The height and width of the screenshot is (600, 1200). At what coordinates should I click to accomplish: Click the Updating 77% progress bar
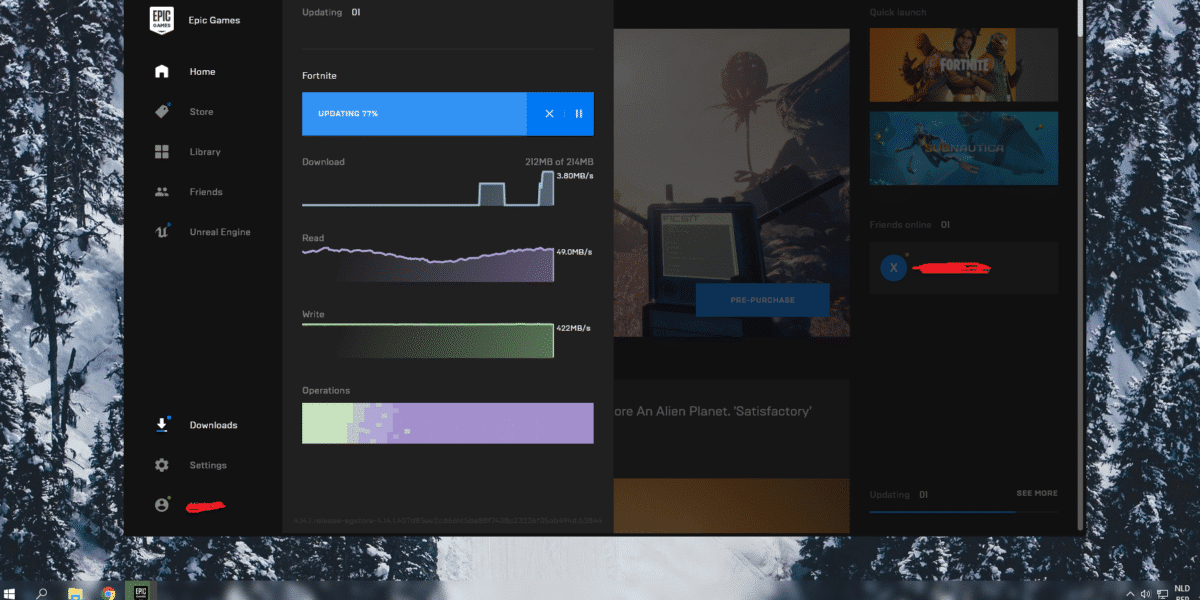(x=414, y=114)
